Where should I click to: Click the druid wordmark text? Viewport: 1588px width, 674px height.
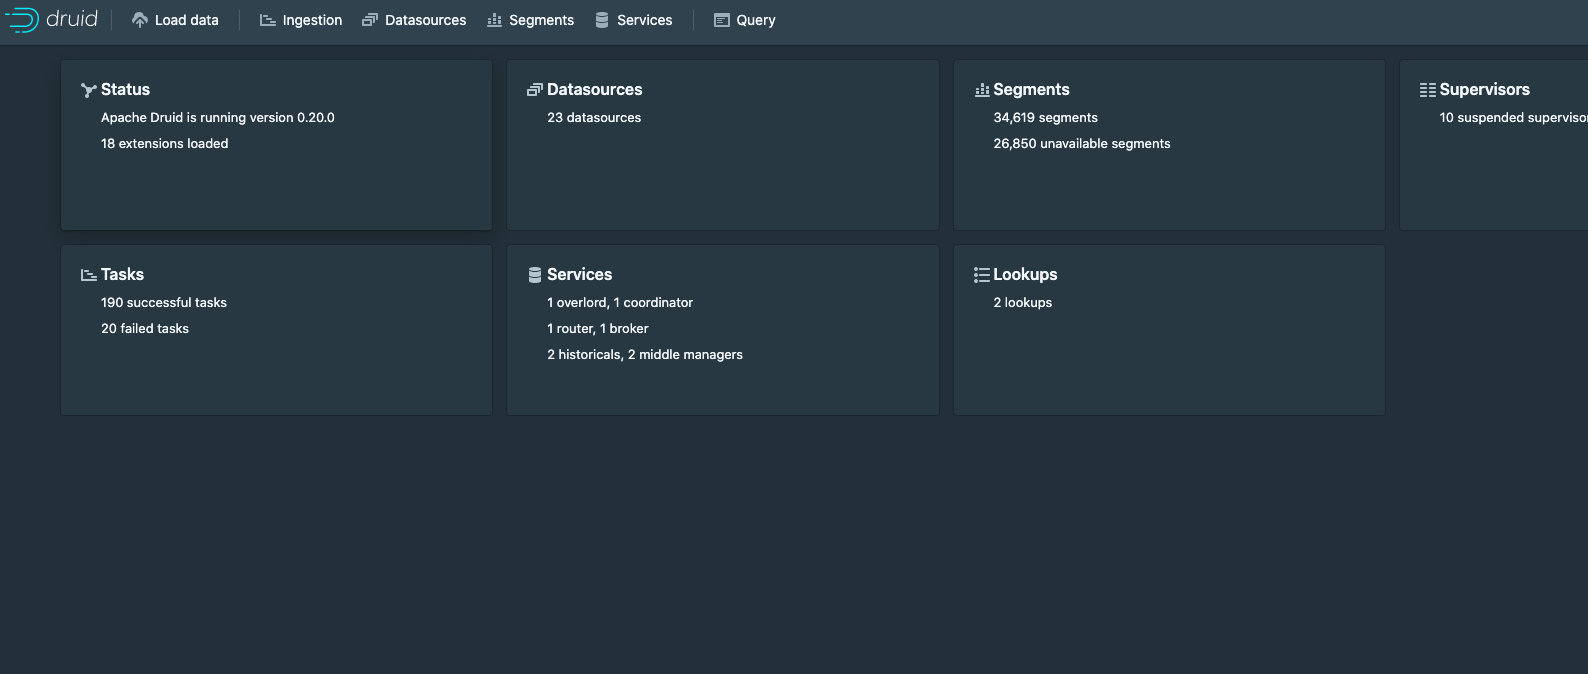pos(72,19)
